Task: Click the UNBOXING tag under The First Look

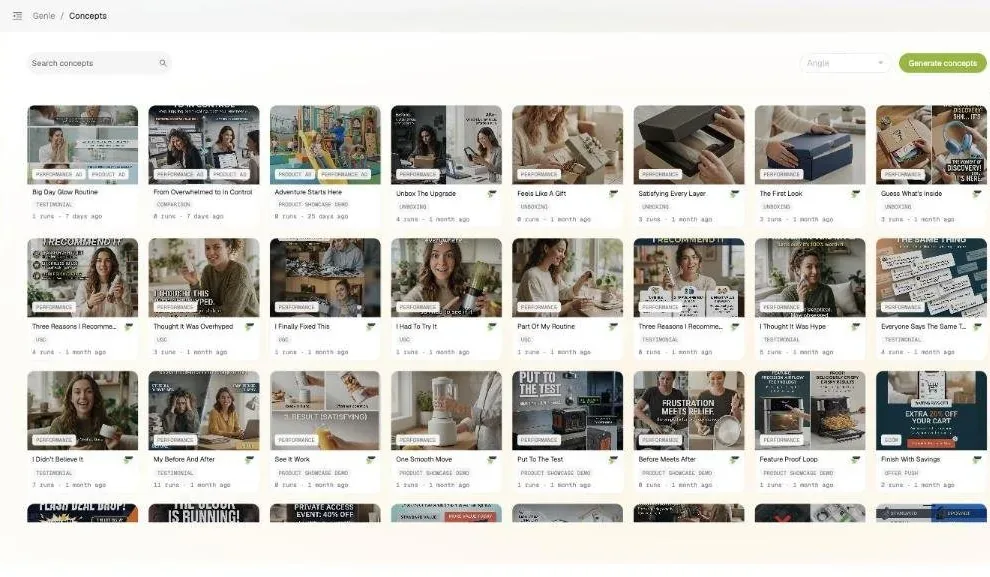Action: click(777, 206)
